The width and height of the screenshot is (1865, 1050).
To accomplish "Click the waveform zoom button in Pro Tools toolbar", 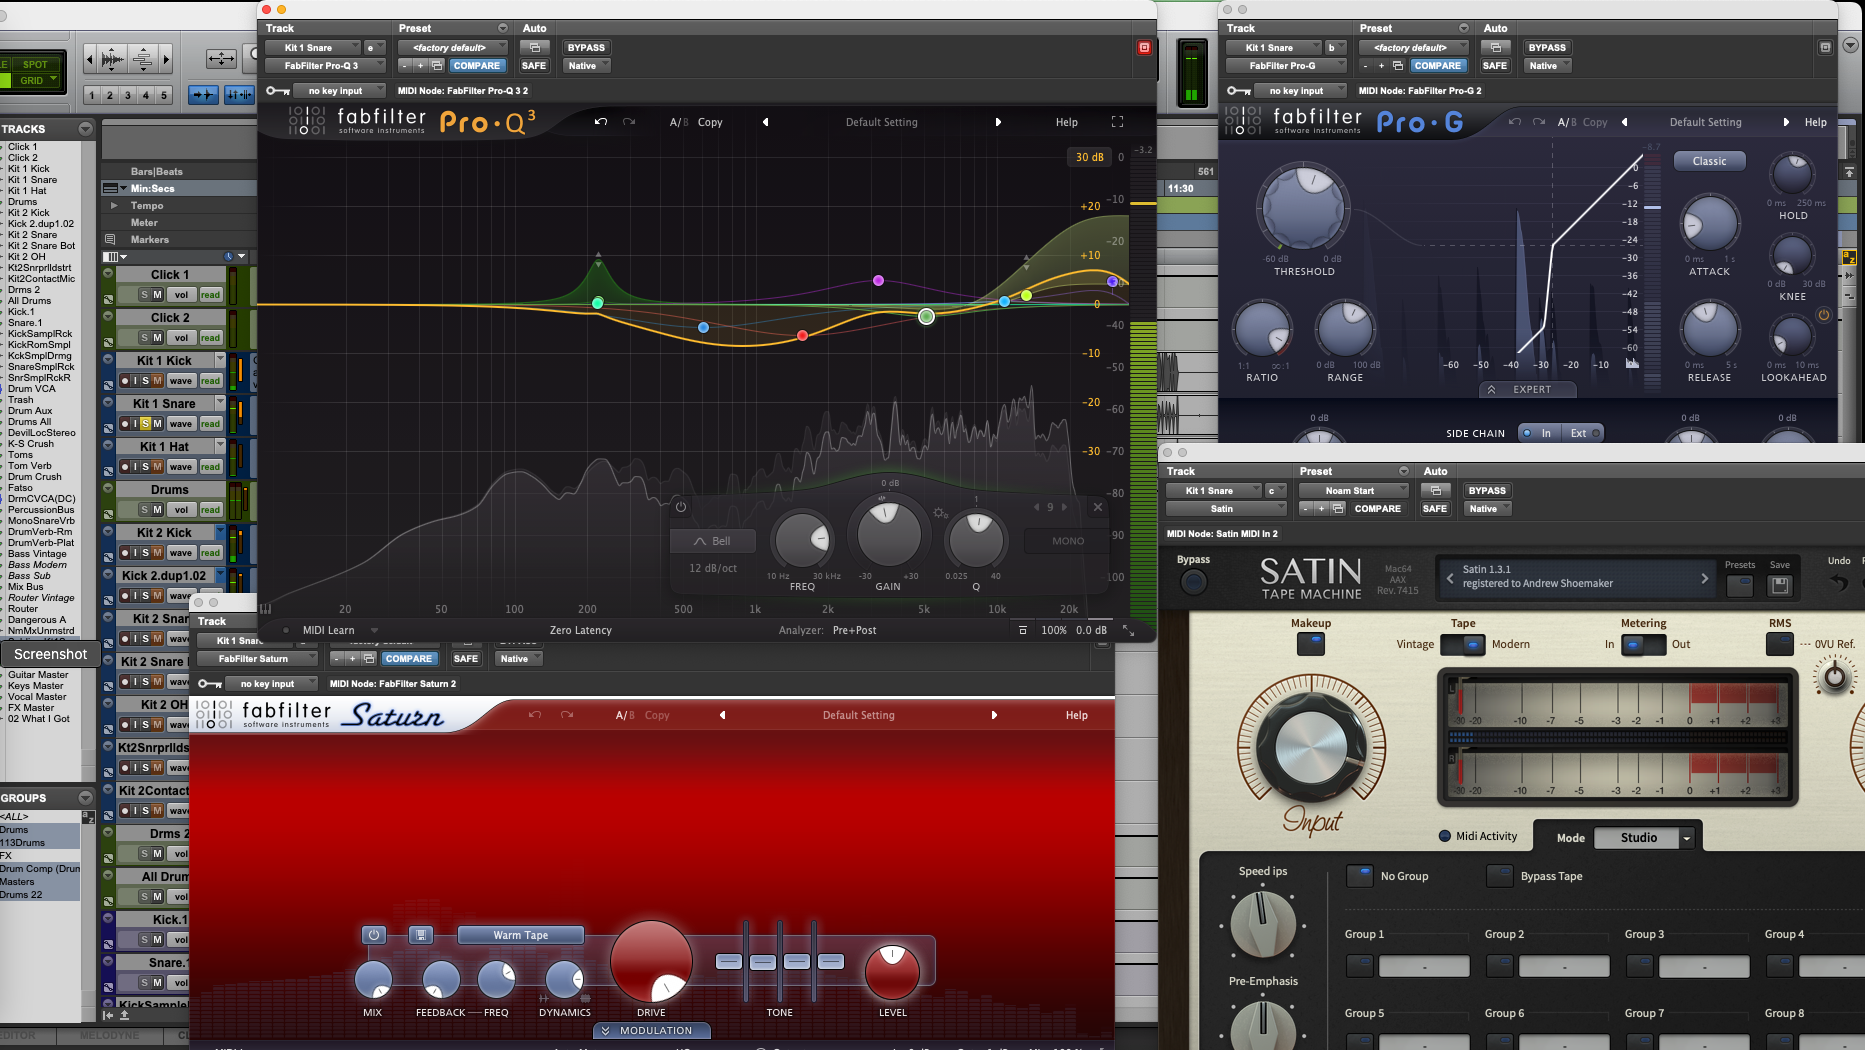I will tap(112, 60).
